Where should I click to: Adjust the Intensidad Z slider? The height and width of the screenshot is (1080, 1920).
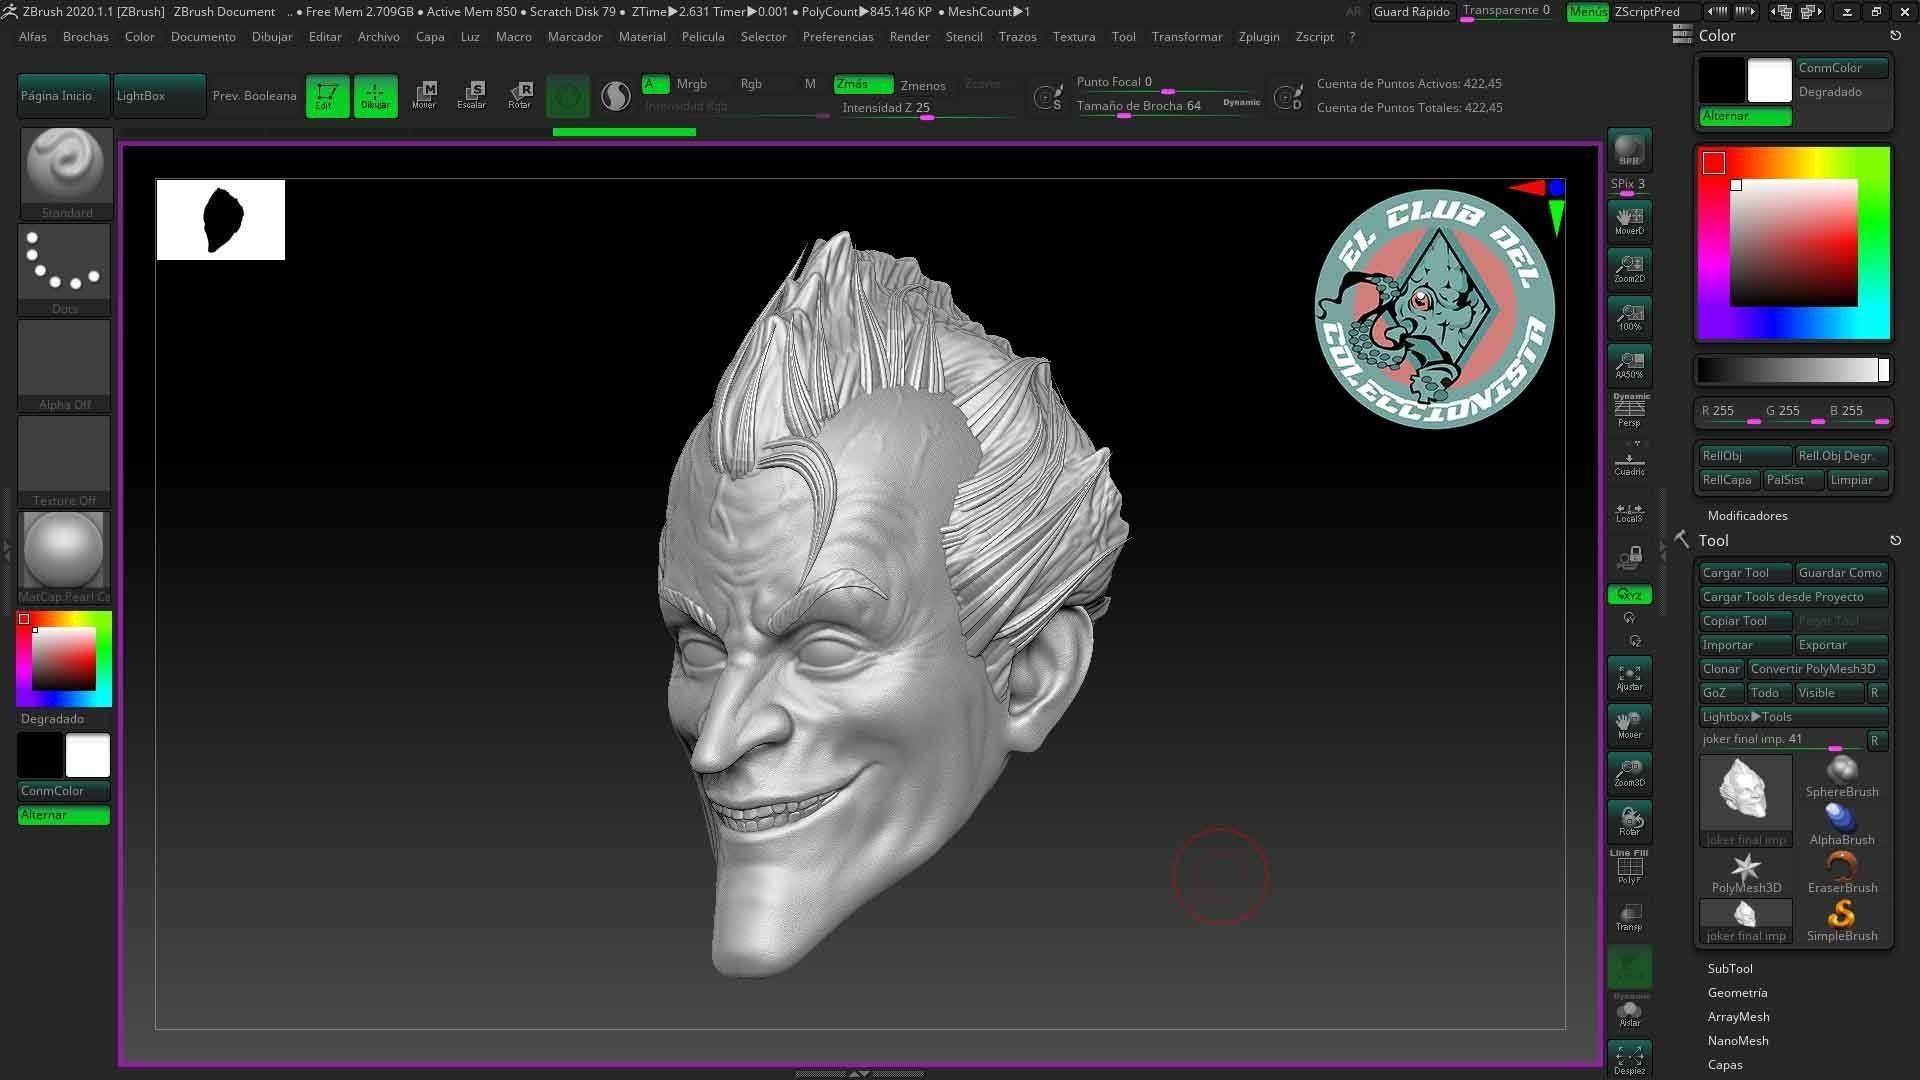pyautogui.click(x=926, y=108)
